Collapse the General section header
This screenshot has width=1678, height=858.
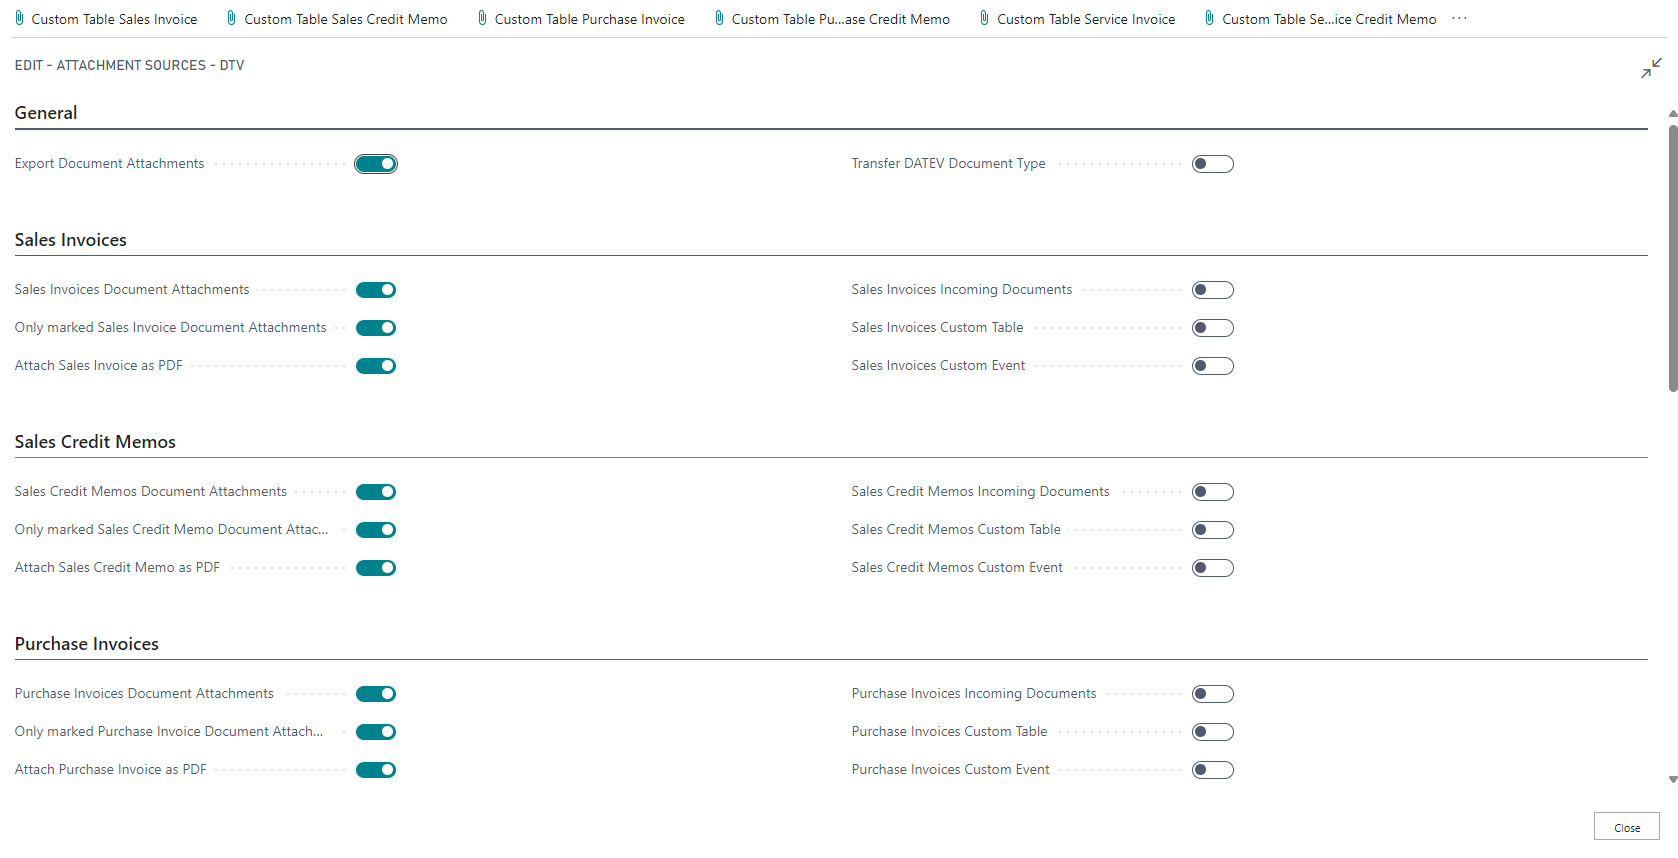[46, 113]
